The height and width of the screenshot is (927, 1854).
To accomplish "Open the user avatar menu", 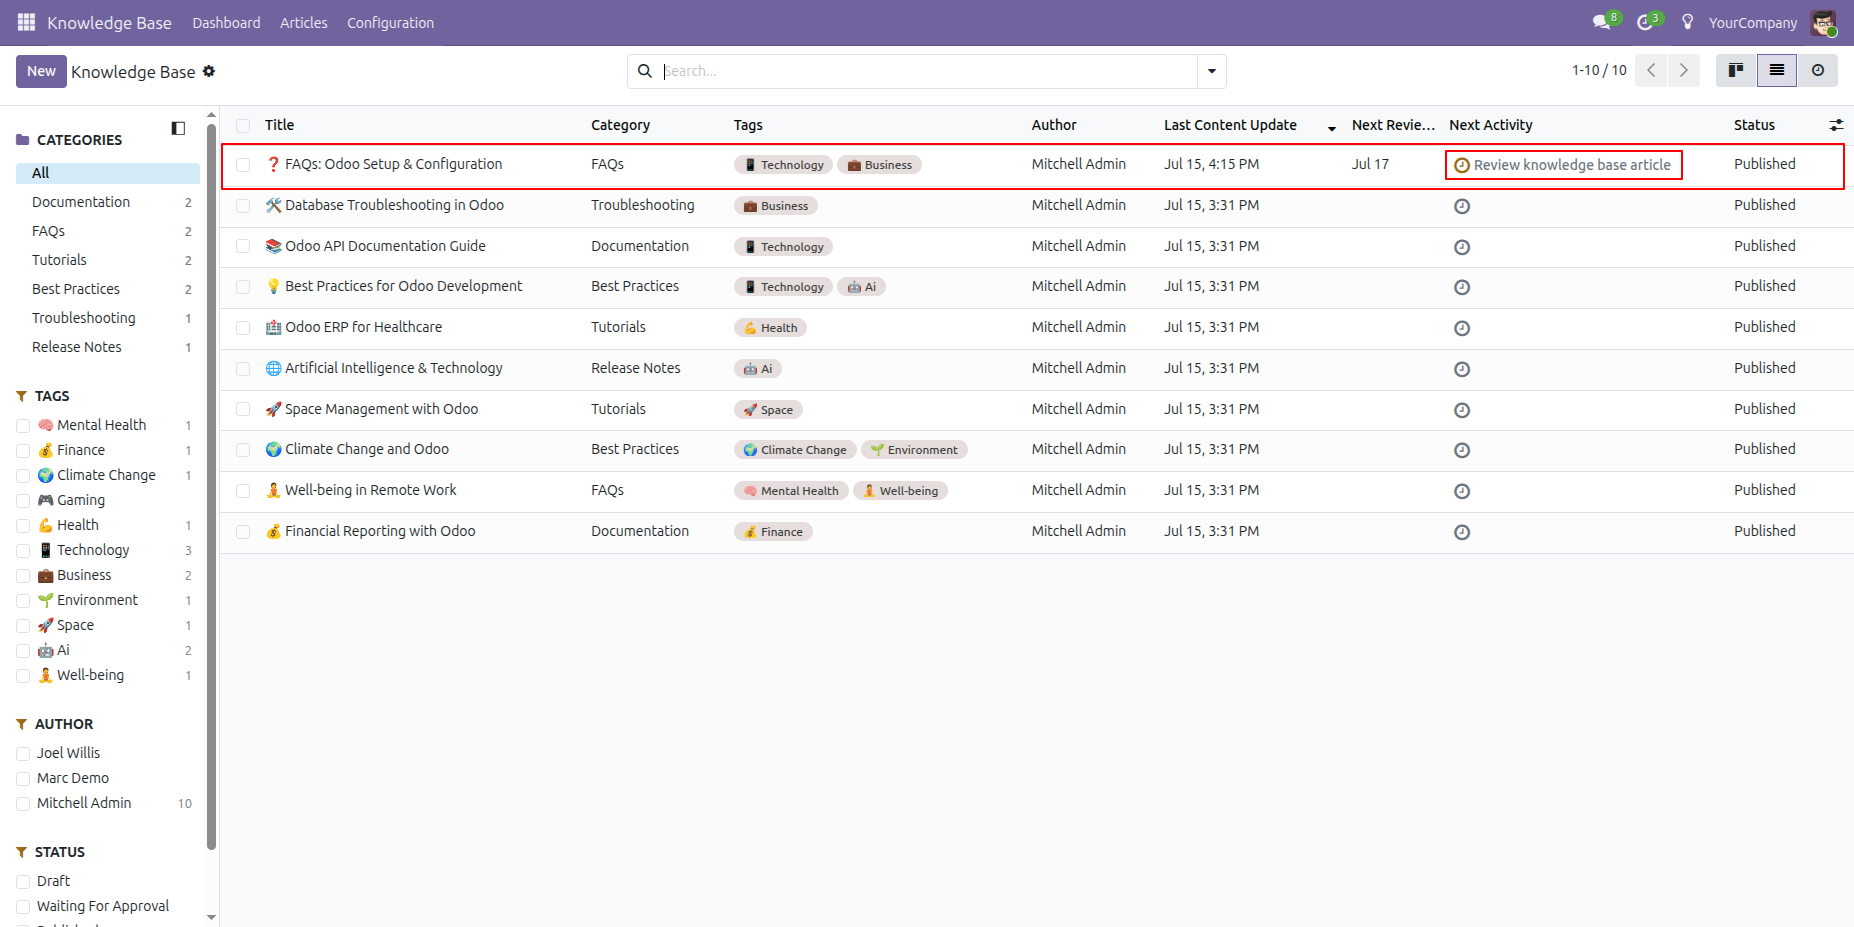I will pyautogui.click(x=1824, y=22).
